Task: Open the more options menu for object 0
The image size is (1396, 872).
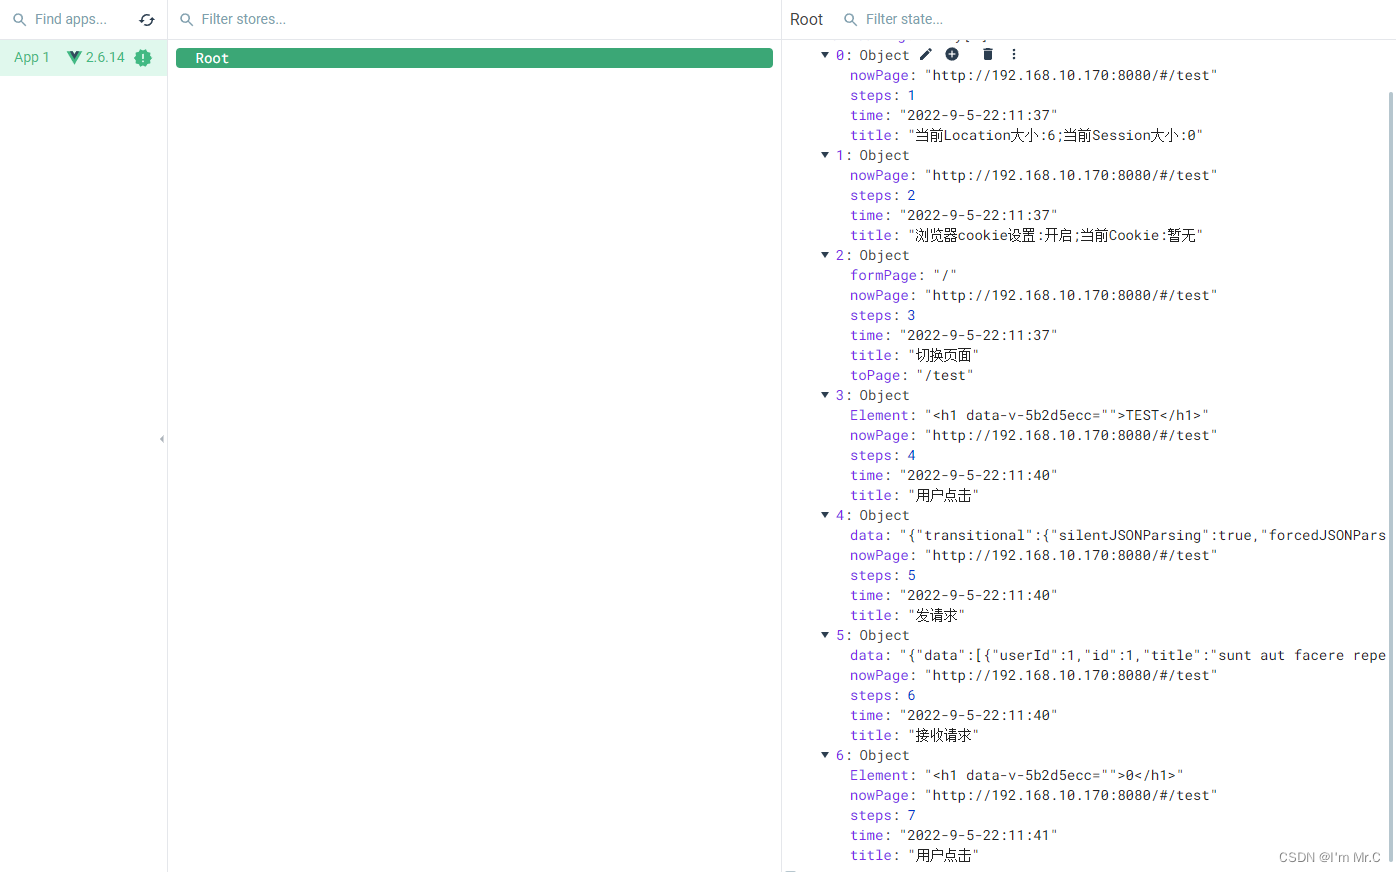Action: pyautogui.click(x=1014, y=54)
